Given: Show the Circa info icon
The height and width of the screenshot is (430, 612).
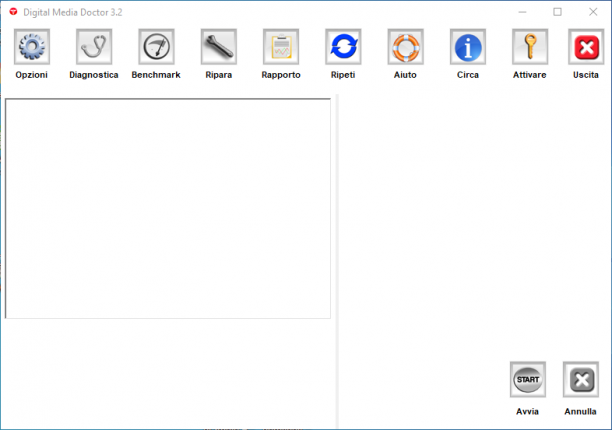Looking at the screenshot, I should pos(468,46).
